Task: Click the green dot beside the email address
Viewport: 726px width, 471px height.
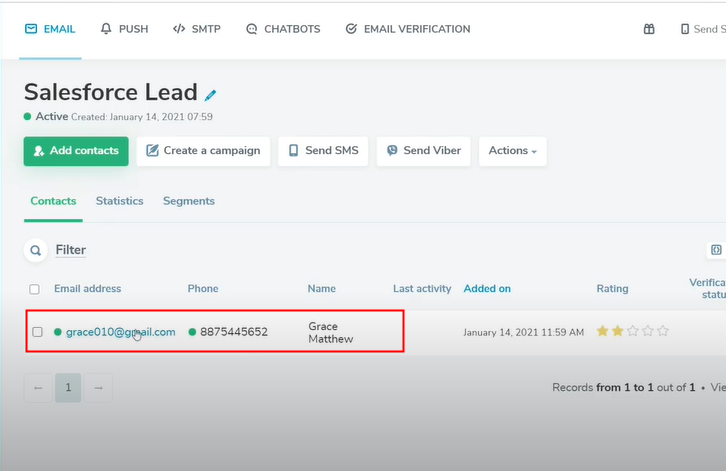Action: point(58,332)
